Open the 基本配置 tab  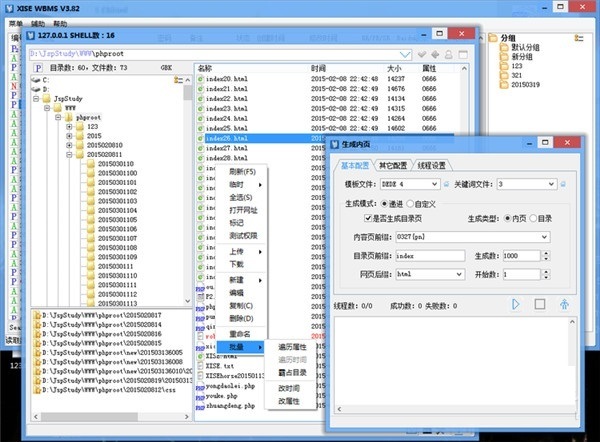point(355,165)
